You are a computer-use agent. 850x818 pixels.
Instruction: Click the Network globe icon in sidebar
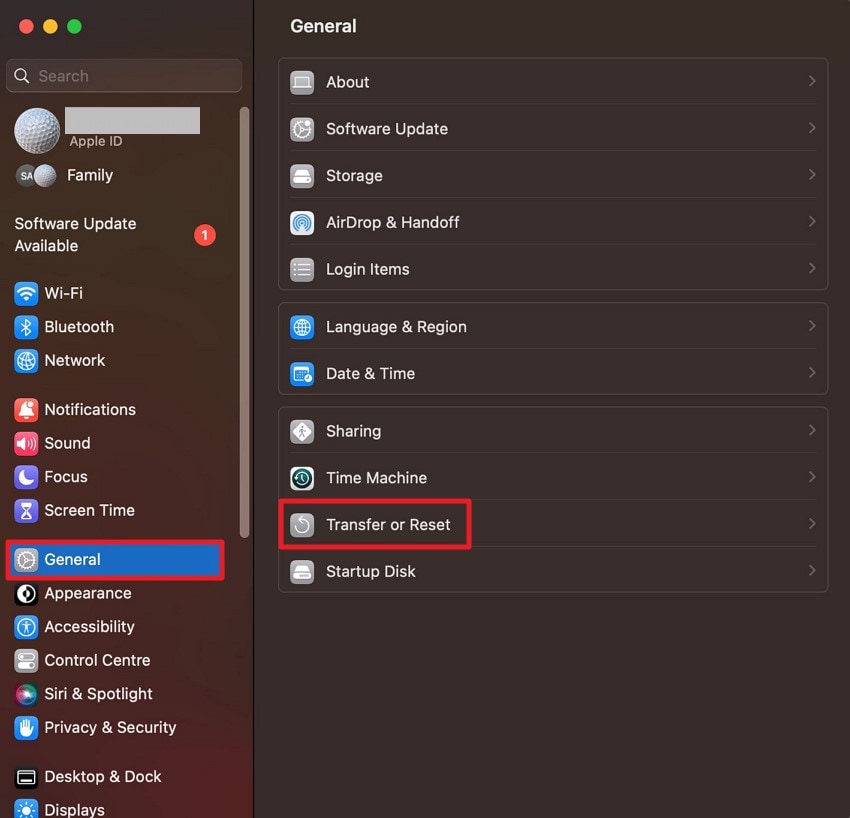point(26,361)
